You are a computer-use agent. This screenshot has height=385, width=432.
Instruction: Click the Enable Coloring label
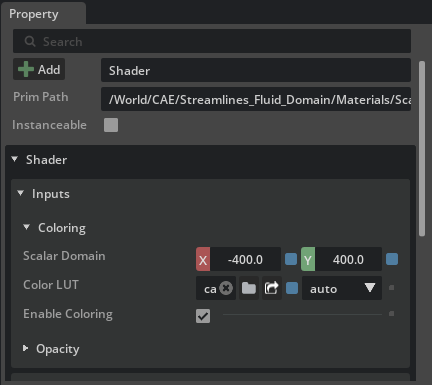68,314
